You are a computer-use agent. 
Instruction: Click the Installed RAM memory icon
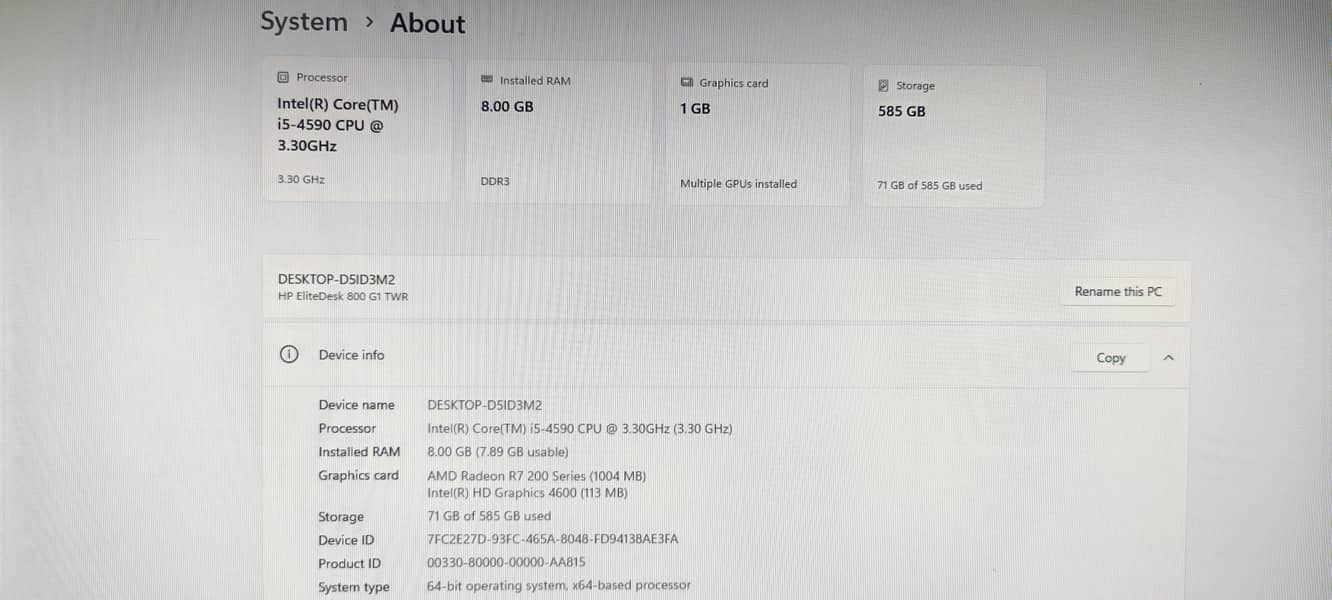[487, 80]
